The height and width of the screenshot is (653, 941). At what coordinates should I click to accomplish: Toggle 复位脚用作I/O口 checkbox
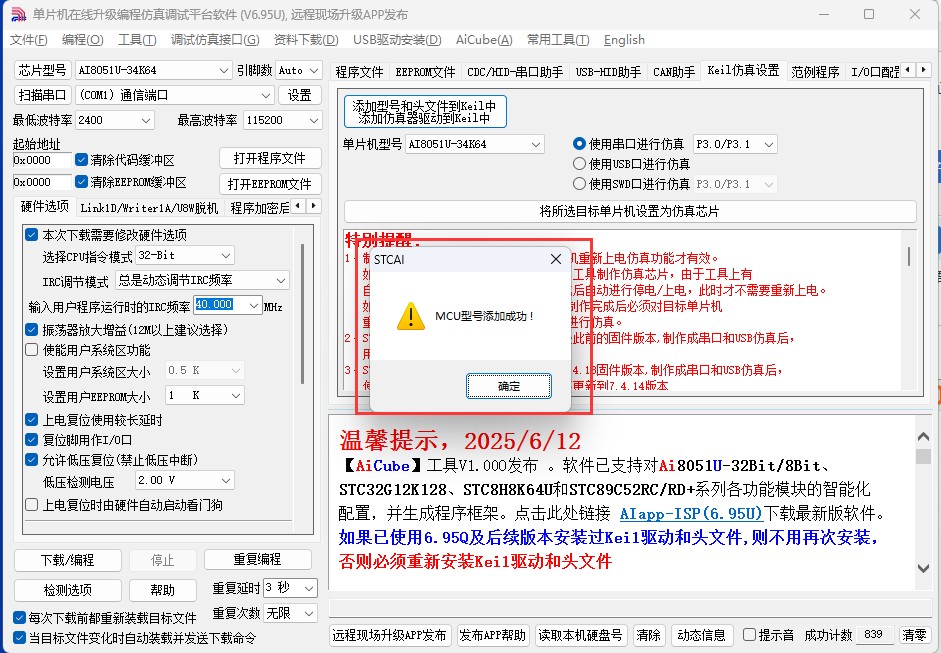32,439
